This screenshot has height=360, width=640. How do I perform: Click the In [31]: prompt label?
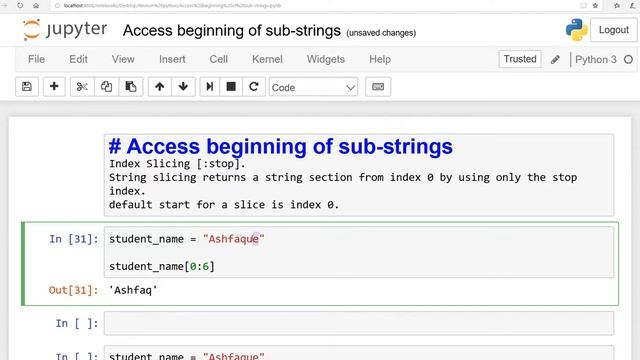click(x=74, y=239)
